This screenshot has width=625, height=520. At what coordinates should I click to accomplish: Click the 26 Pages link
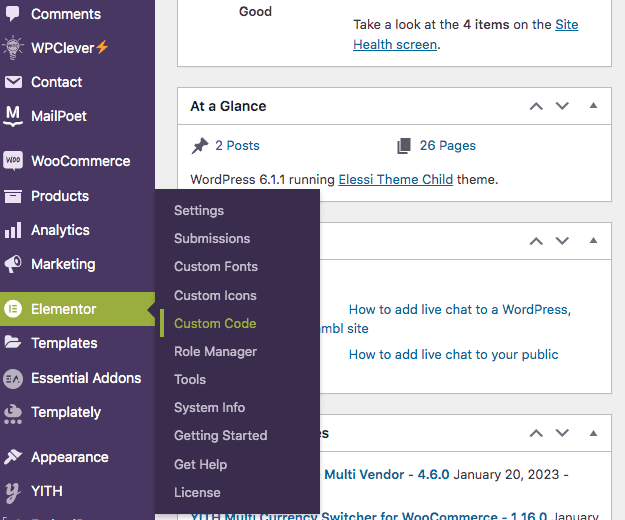pyautogui.click(x=447, y=146)
